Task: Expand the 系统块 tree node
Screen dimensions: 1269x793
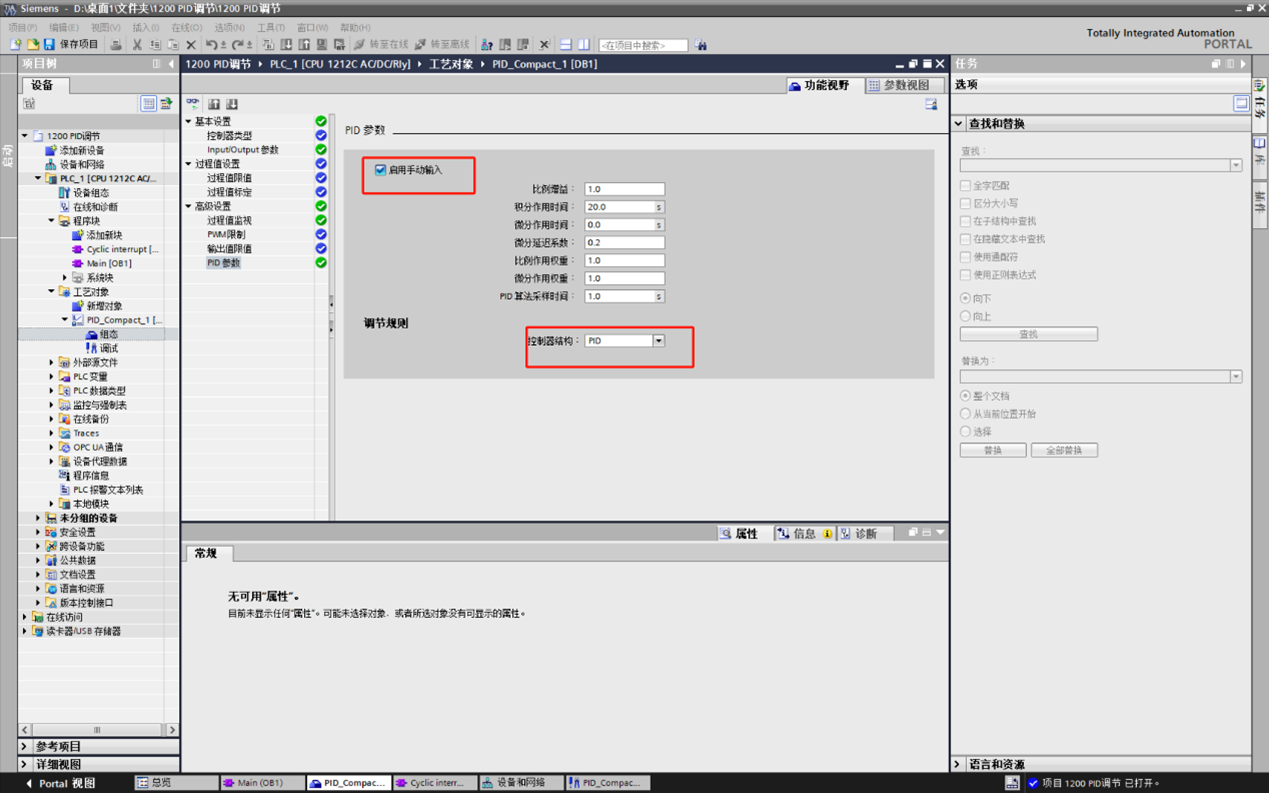Action: click(65, 278)
